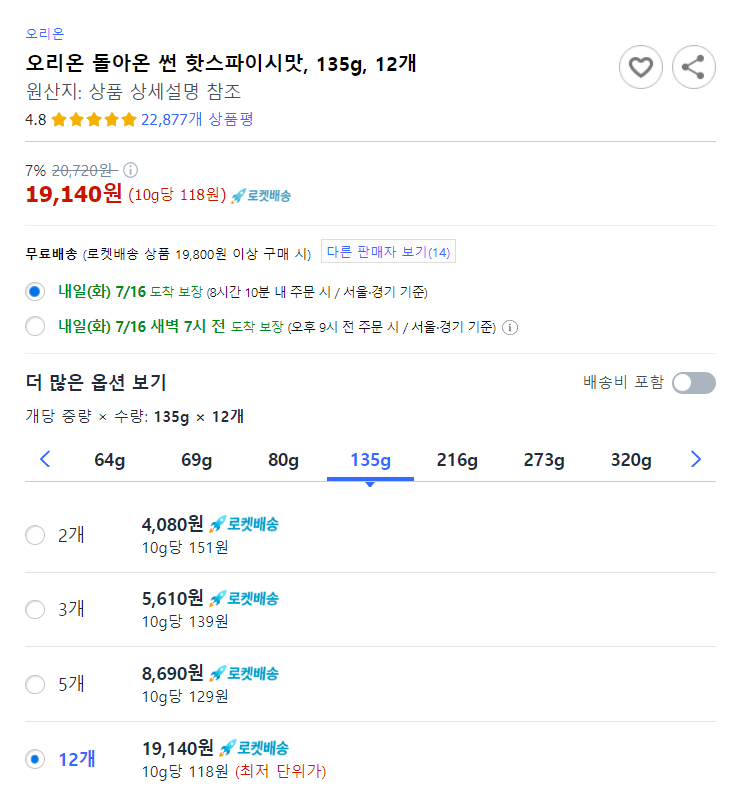Screen dimensions: 732x811
Task: Switch to the 80g weight tab
Action: [283, 460]
